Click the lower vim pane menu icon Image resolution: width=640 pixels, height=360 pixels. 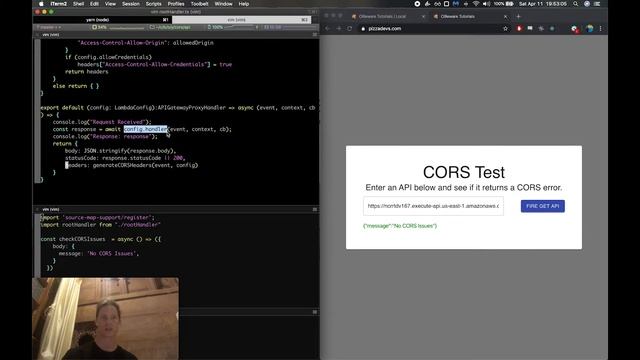pos(315,209)
